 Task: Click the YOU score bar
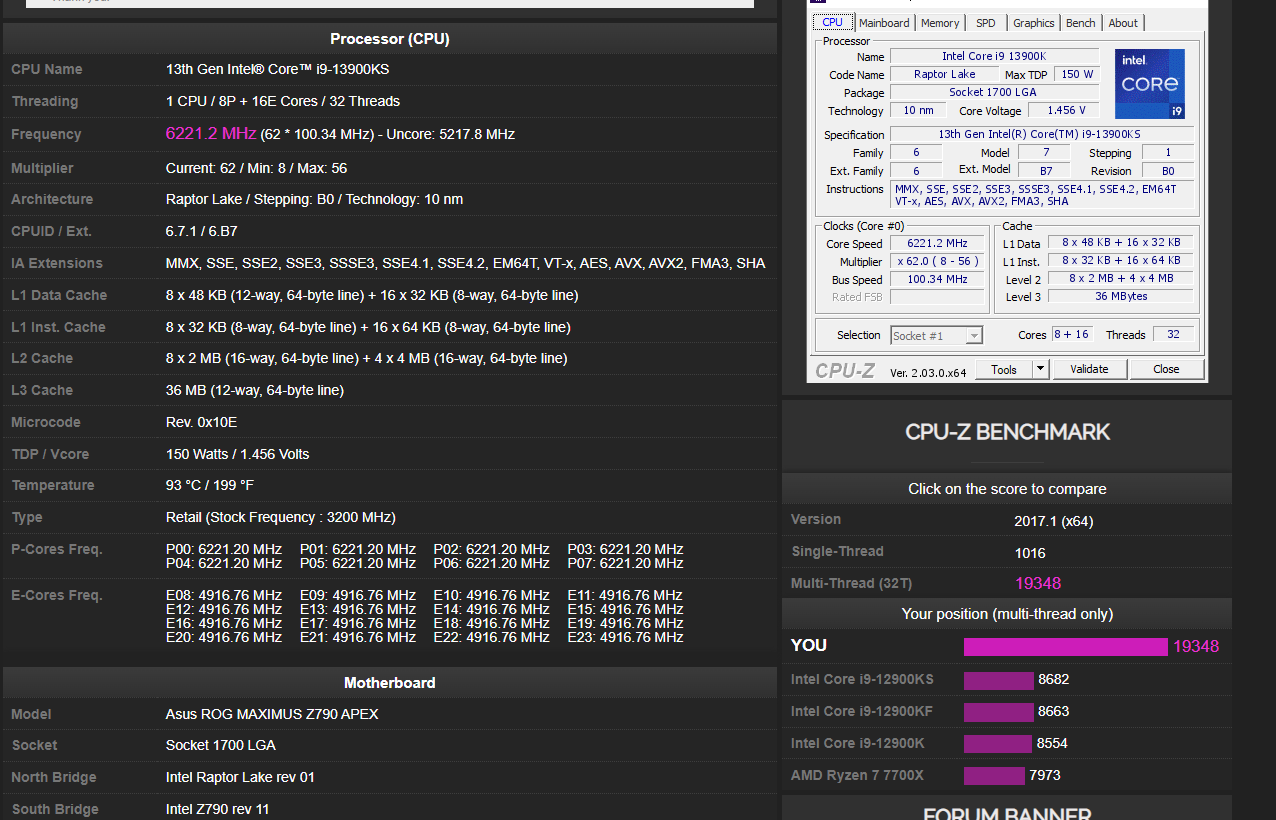pos(1065,647)
